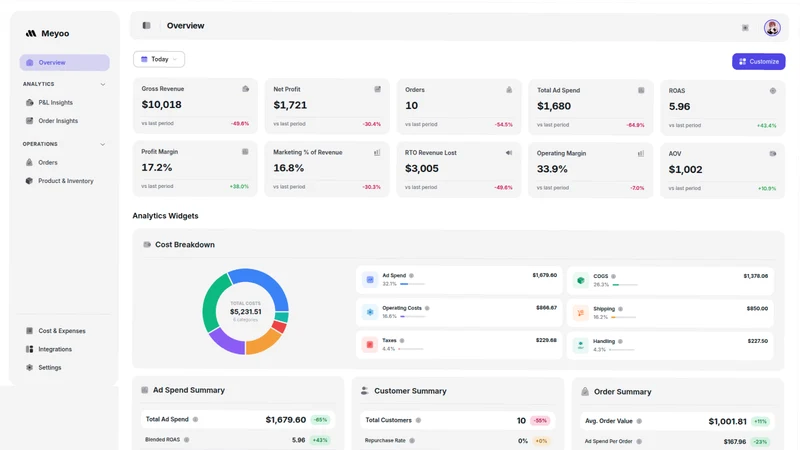This screenshot has height=450, width=800.
Task: Click the Net Profit value $1,721
Action: click(x=290, y=105)
